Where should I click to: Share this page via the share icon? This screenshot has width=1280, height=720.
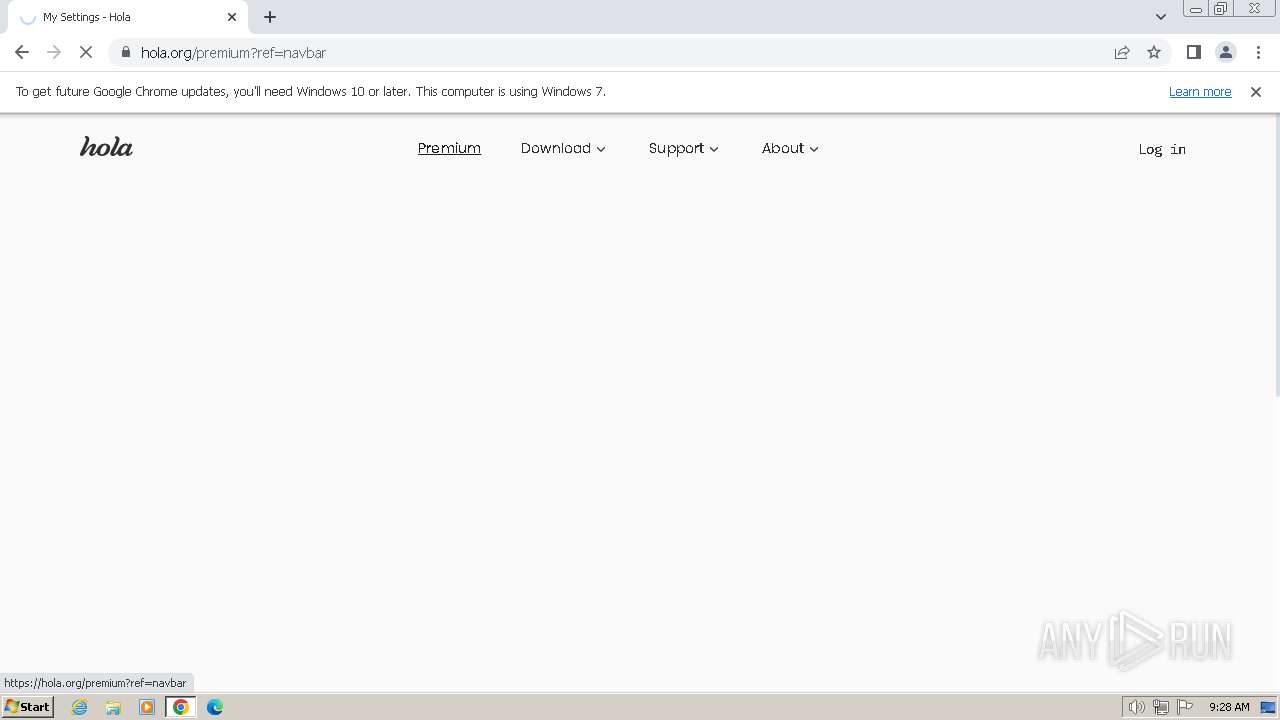tap(1122, 52)
